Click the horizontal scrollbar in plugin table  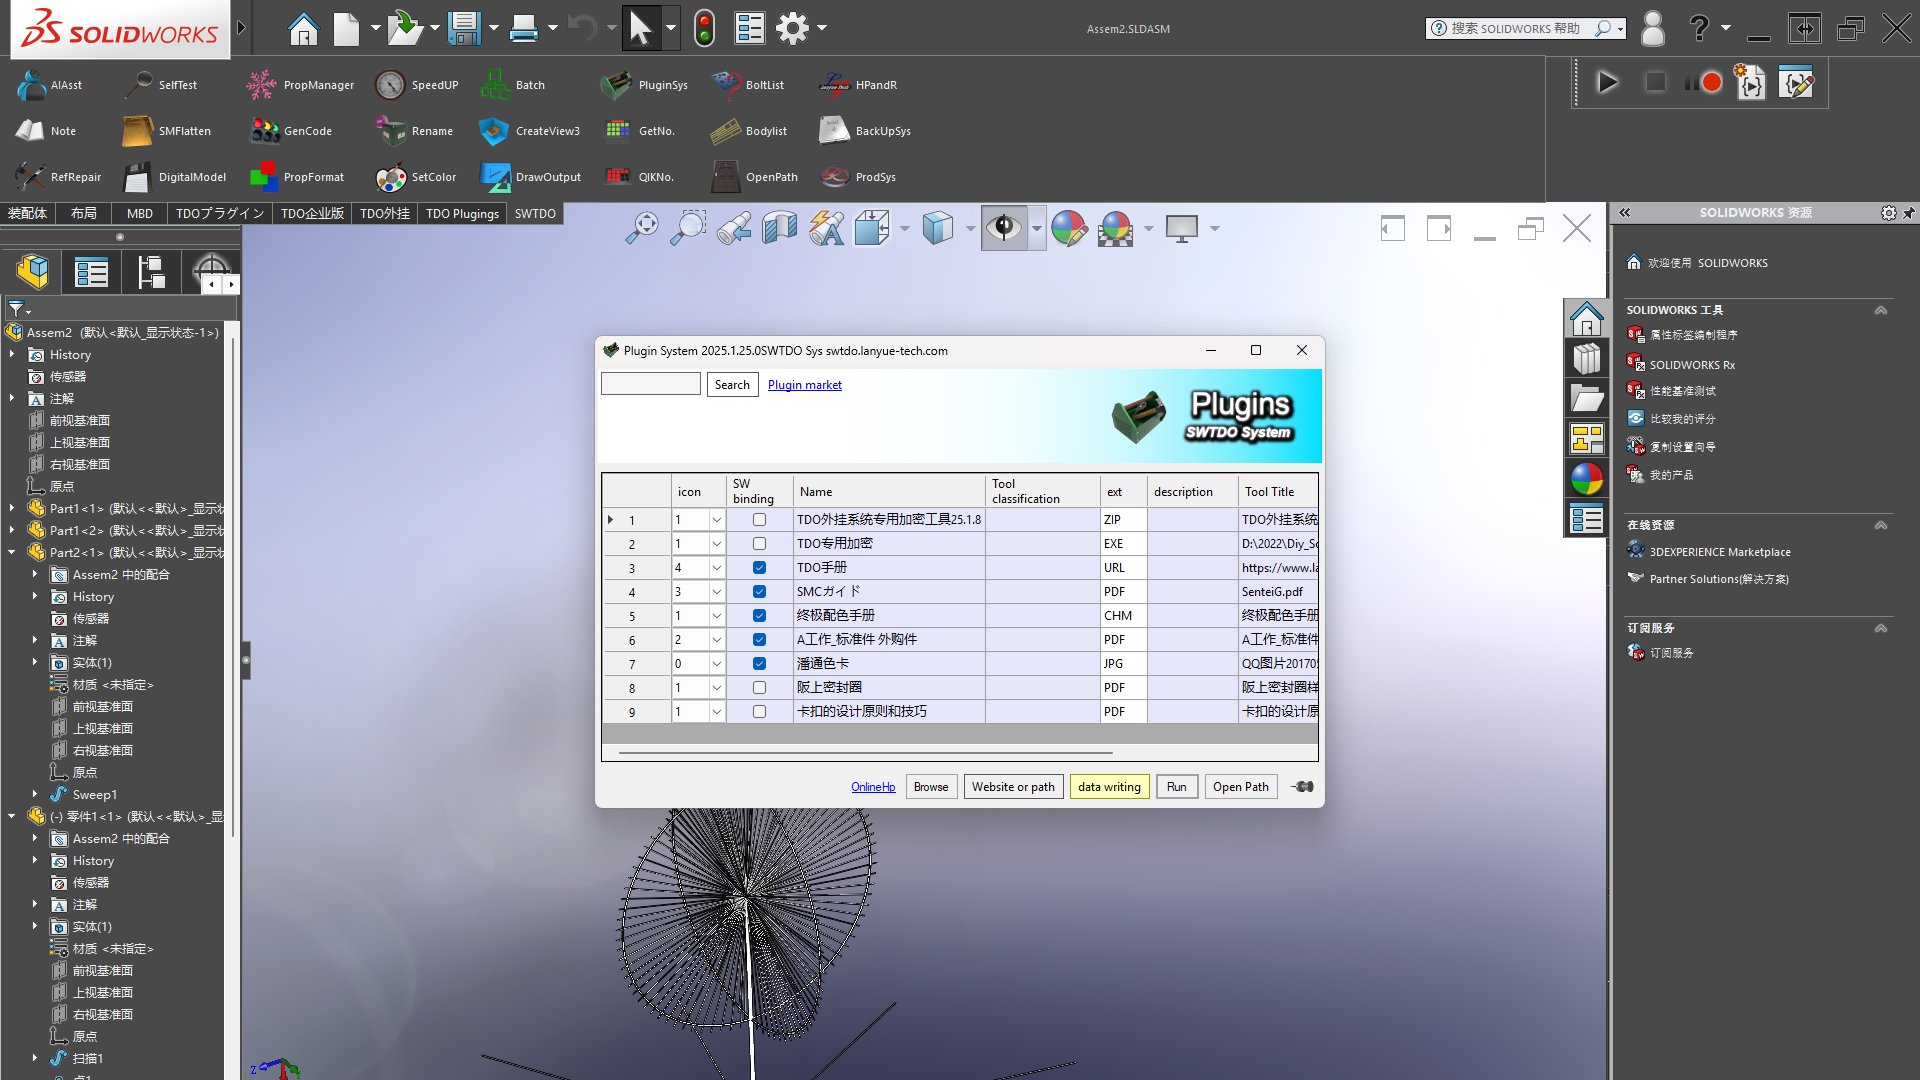point(865,752)
